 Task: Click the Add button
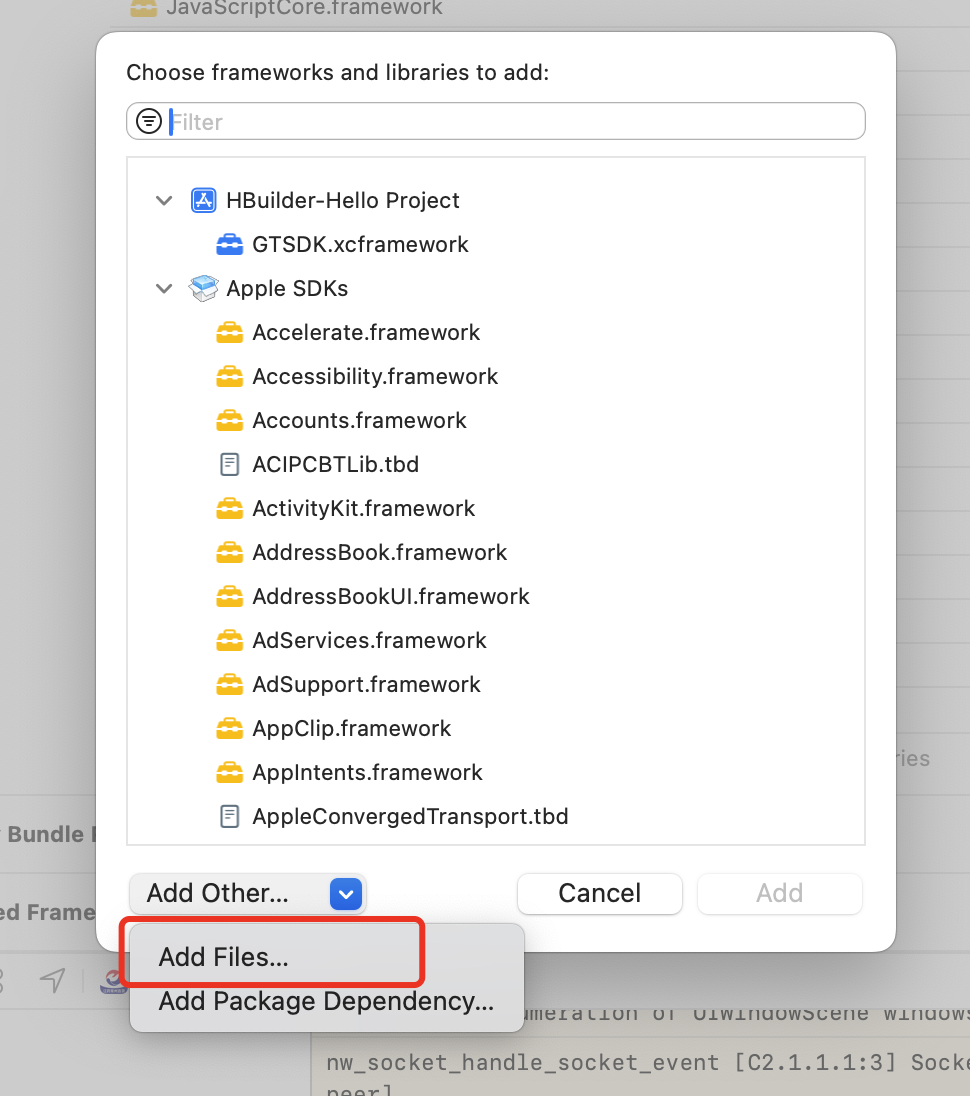click(x=779, y=893)
